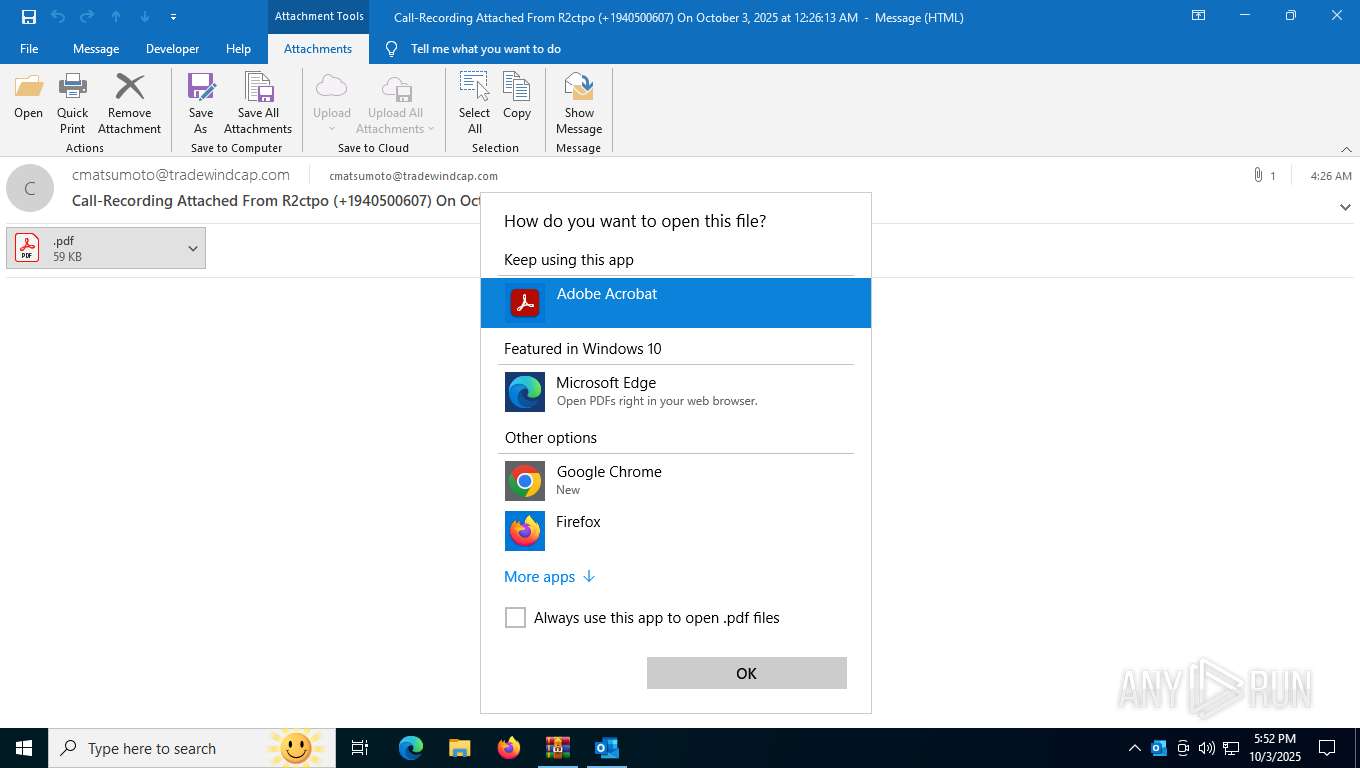Switch to the Message tab
The image size is (1360, 768).
click(x=96, y=49)
